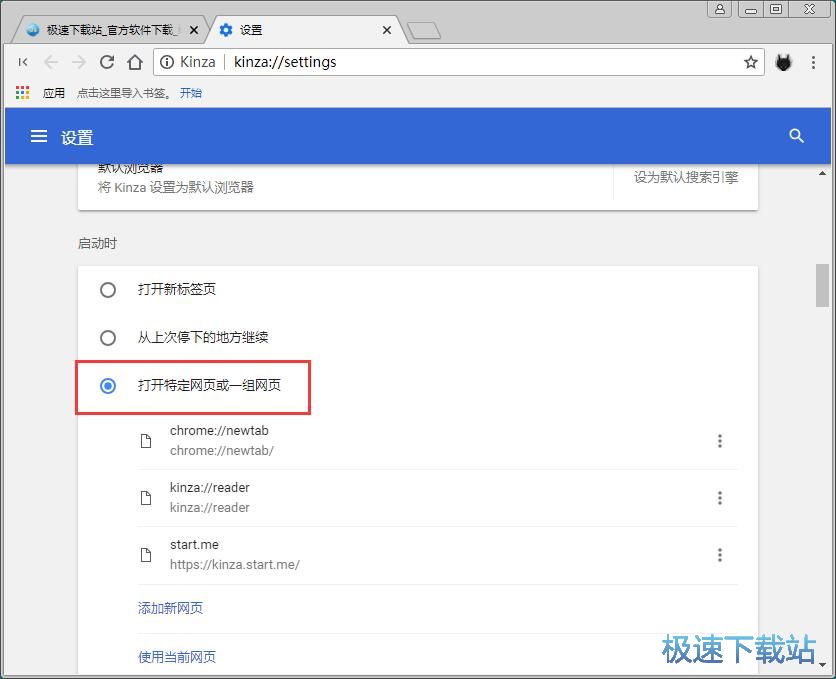Open the settings hamburger menu
Screen dimensions: 836x679
[x=39, y=136]
